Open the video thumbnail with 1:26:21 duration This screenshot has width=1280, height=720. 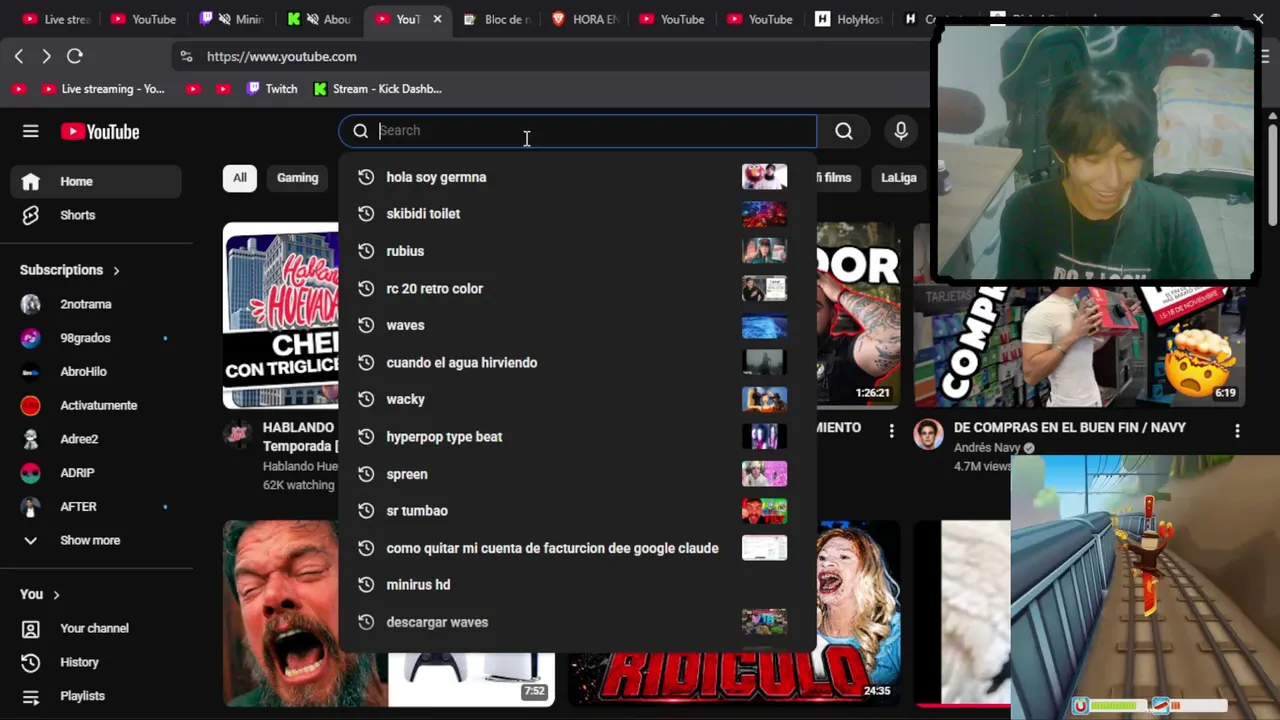click(x=857, y=315)
